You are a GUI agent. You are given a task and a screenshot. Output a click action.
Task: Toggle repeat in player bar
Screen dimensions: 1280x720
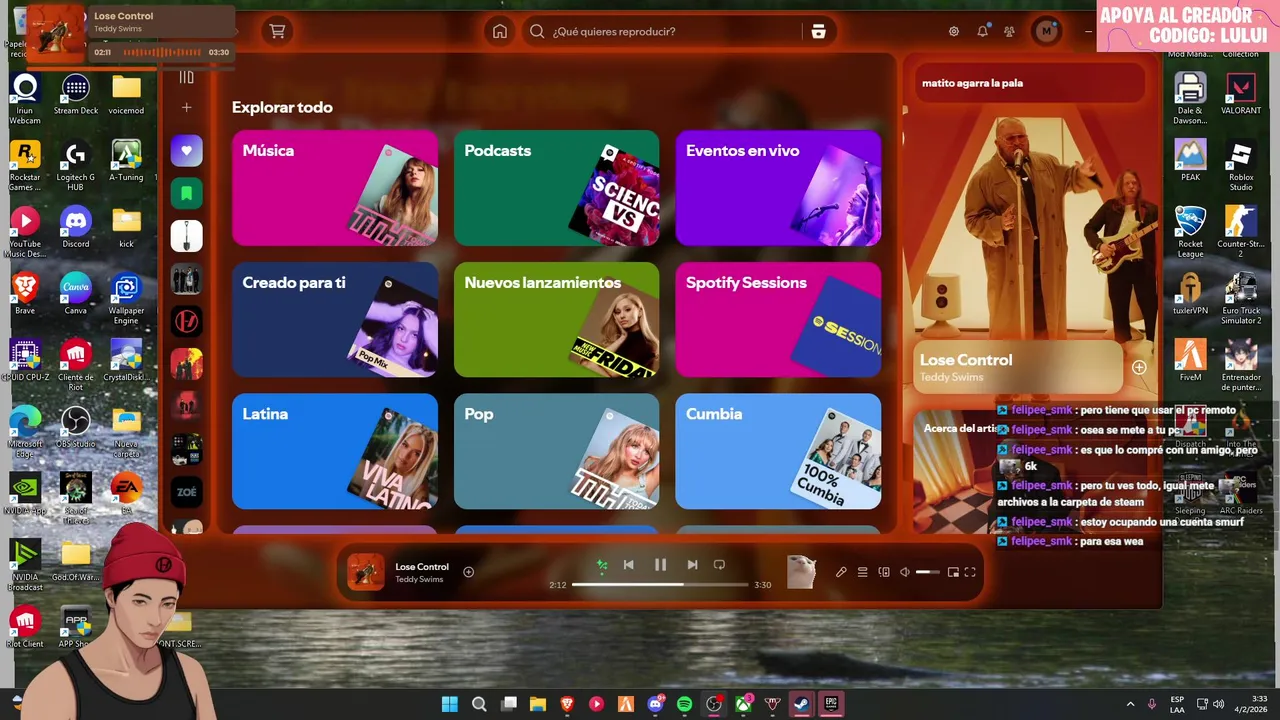coord(719,565)
